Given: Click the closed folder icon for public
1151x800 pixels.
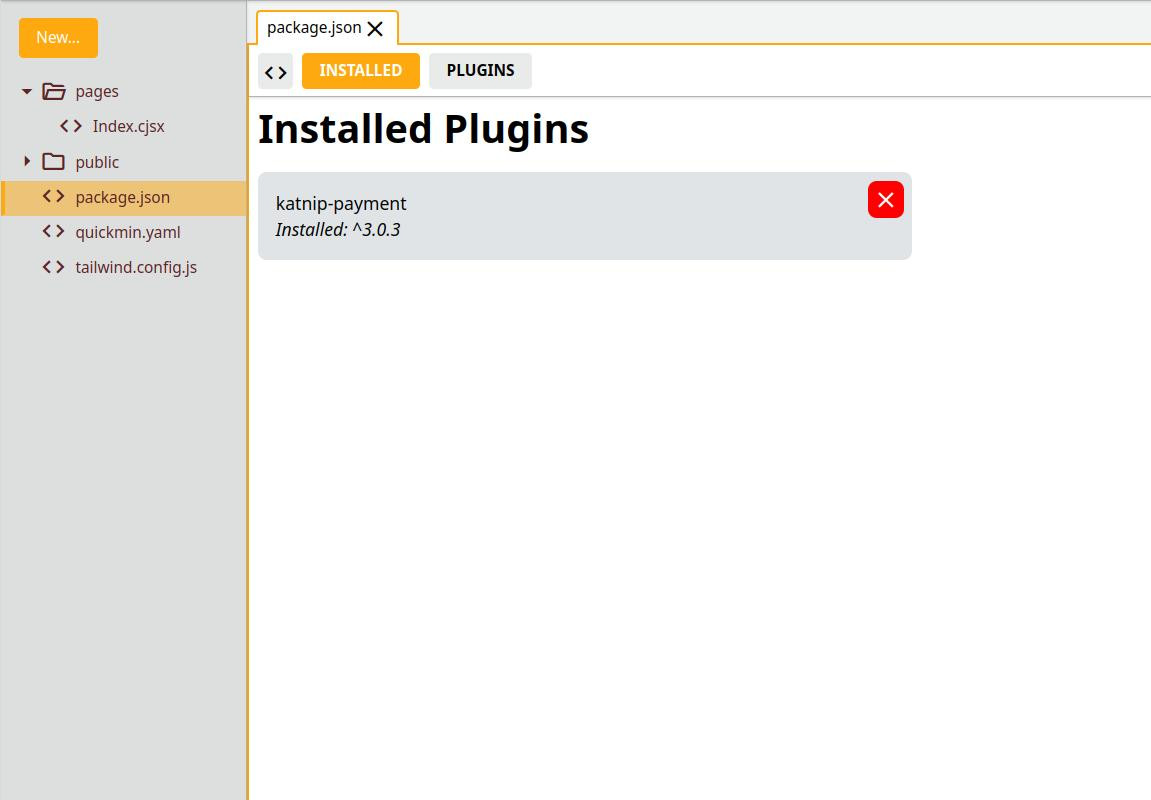Looking at the screenshot, I should coord(54,162).
